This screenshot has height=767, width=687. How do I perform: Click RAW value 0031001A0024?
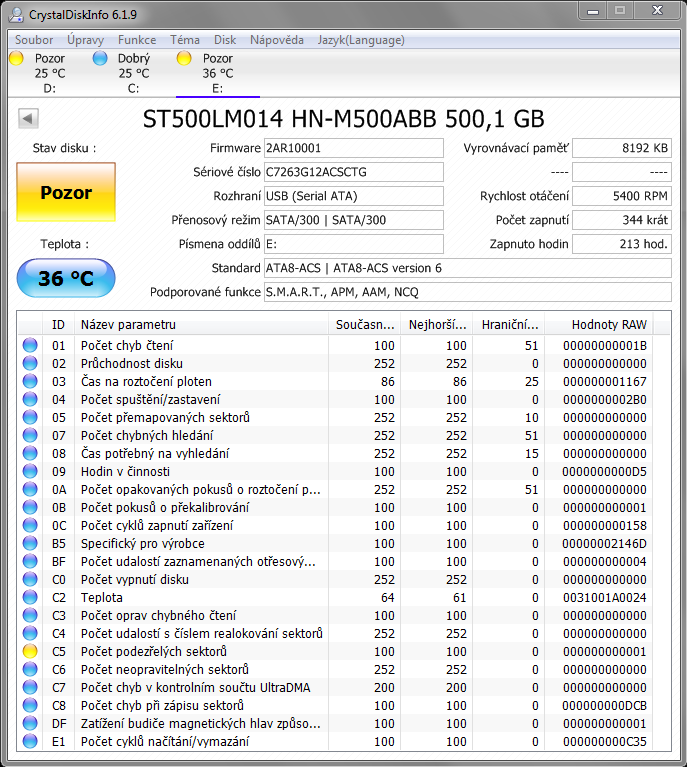click(x=605, y=597)
